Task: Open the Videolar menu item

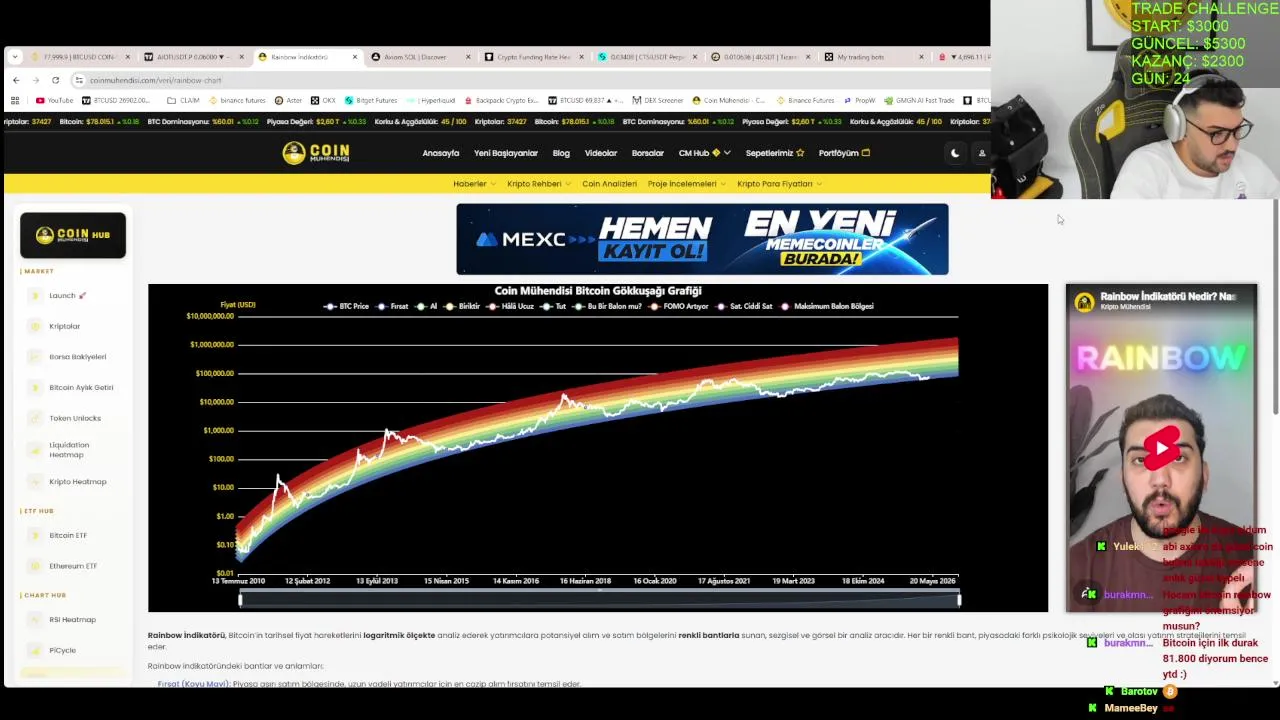Action: pos(601,153)
